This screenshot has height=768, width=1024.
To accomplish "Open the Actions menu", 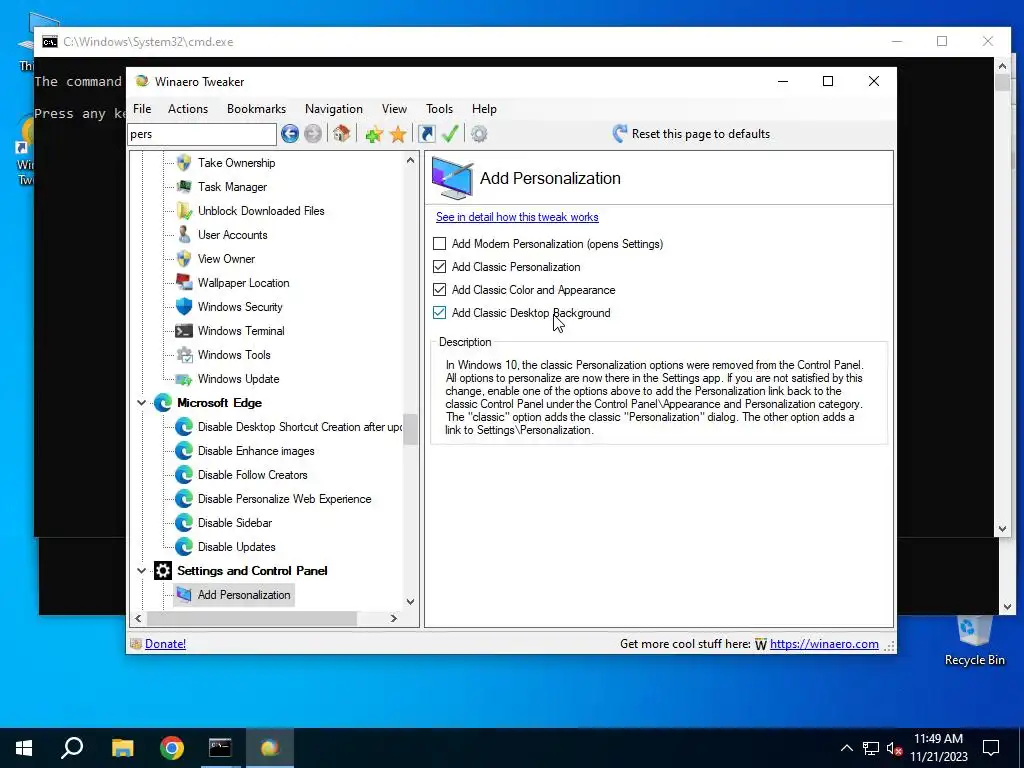I will (188, 108).
